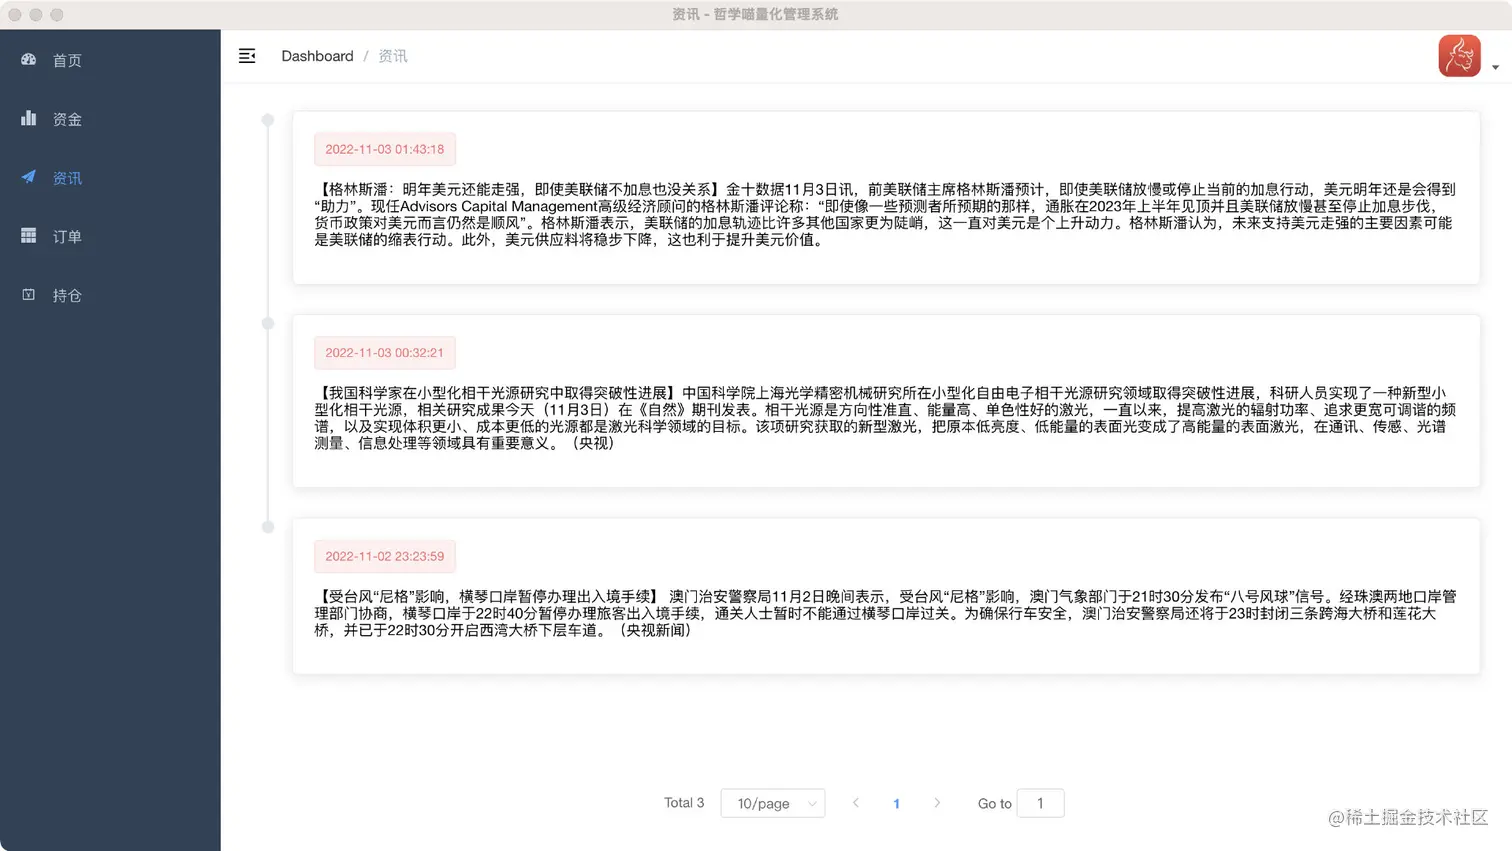Screen dimensions: 1512x851
Task: Select page number 1 in the pagination
Action: point(897,804)
